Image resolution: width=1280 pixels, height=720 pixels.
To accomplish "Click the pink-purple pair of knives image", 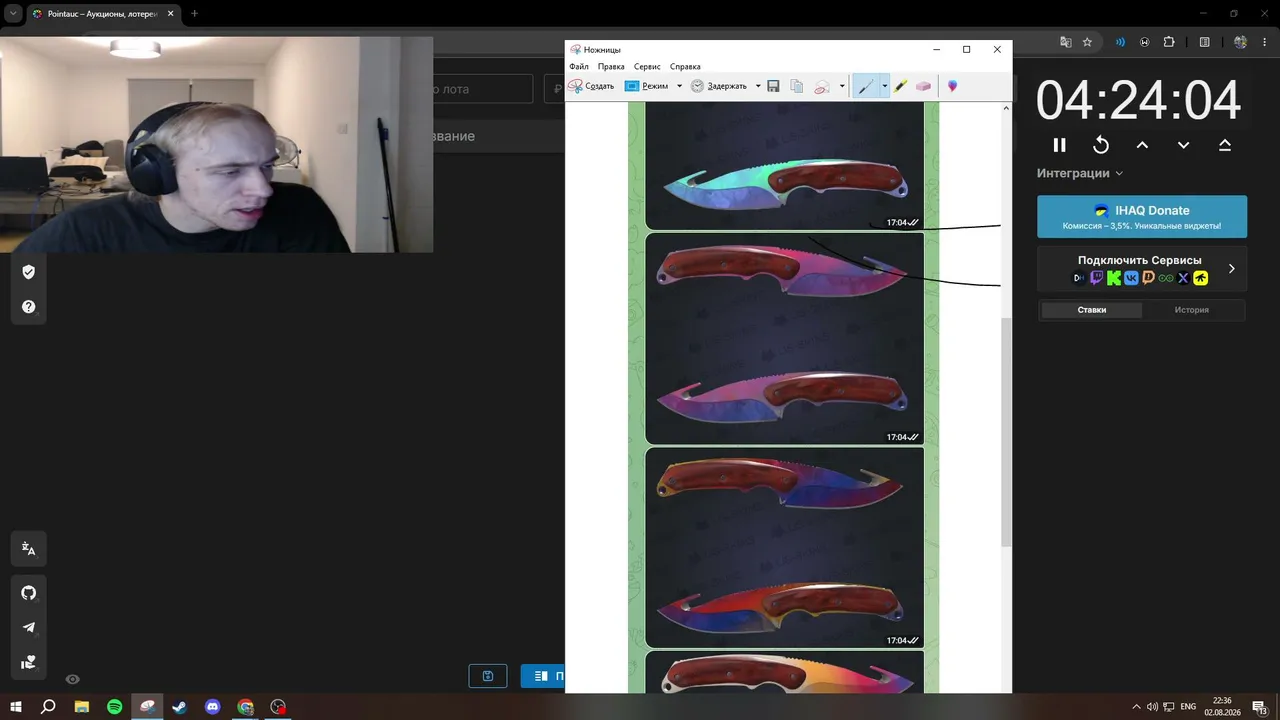I will [x=784, y=339].
